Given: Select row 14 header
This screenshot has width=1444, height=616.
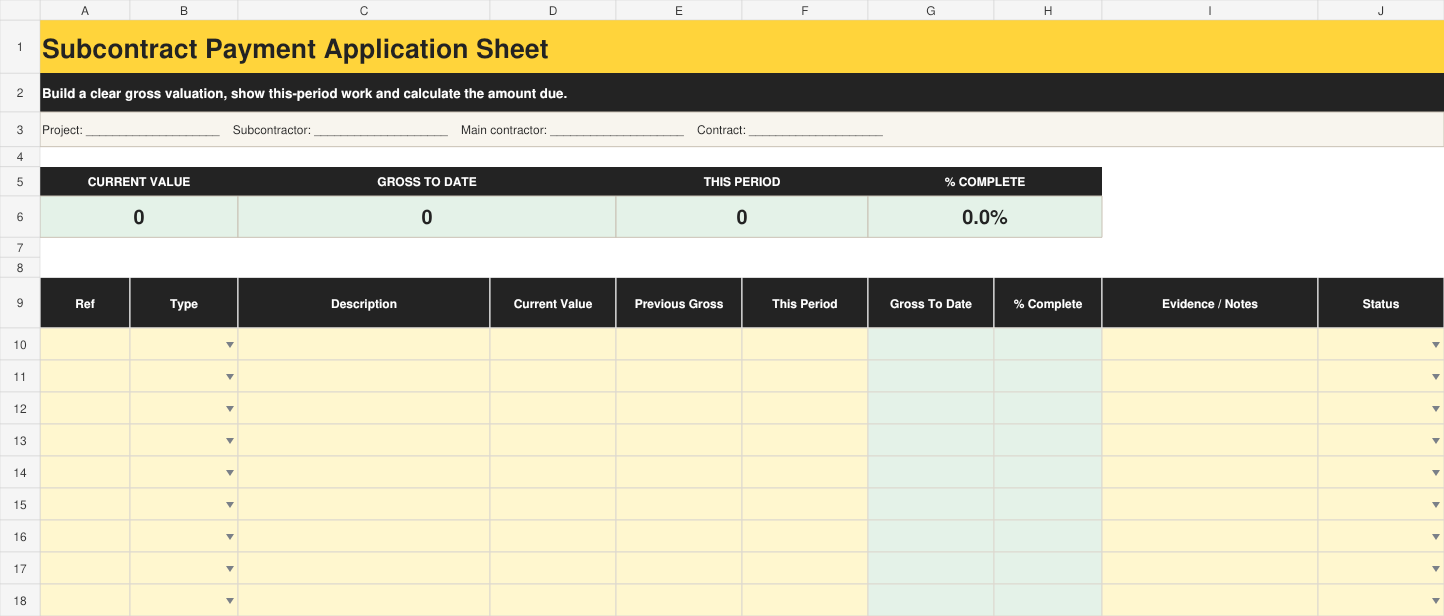Looking at the screenshot, I should tap(20, 472).
